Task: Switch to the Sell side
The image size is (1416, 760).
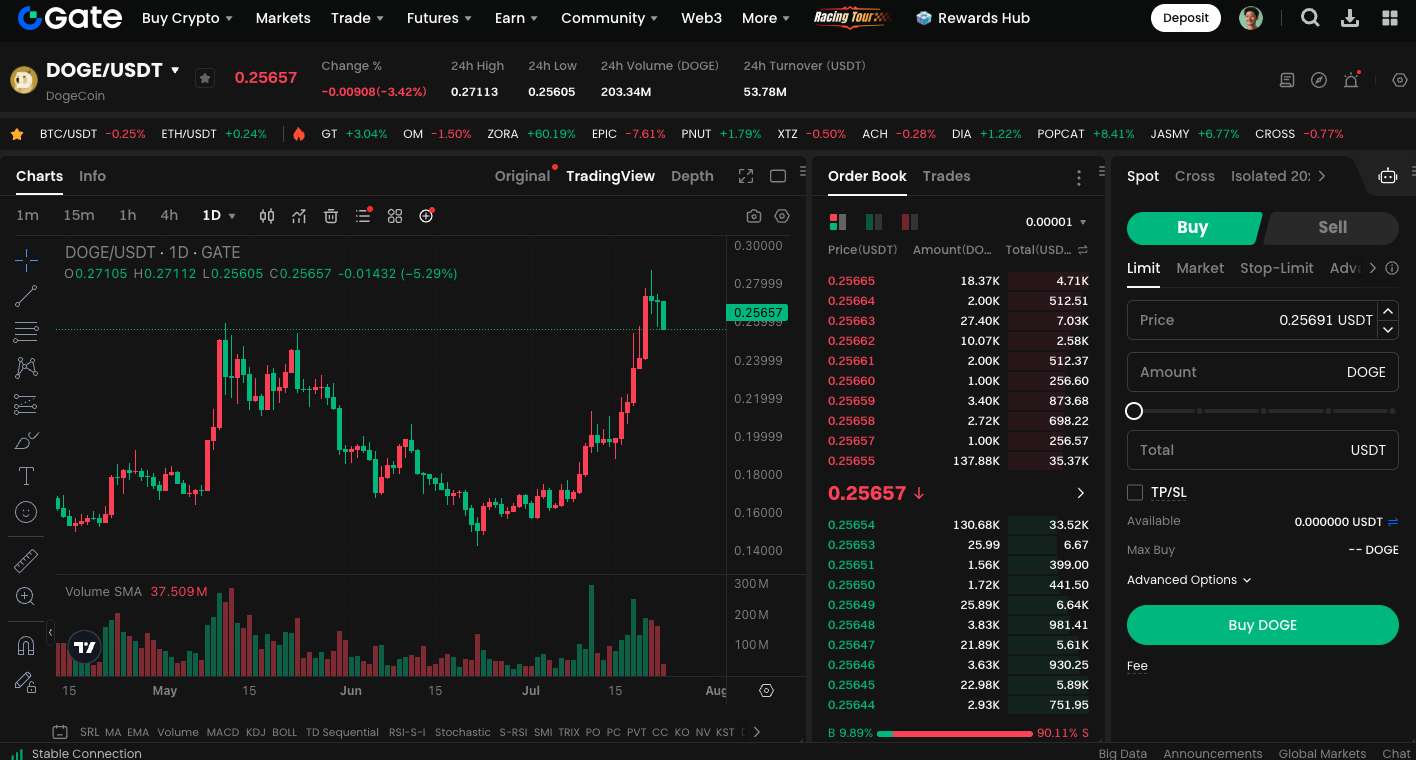Action: coord(1332,228)
